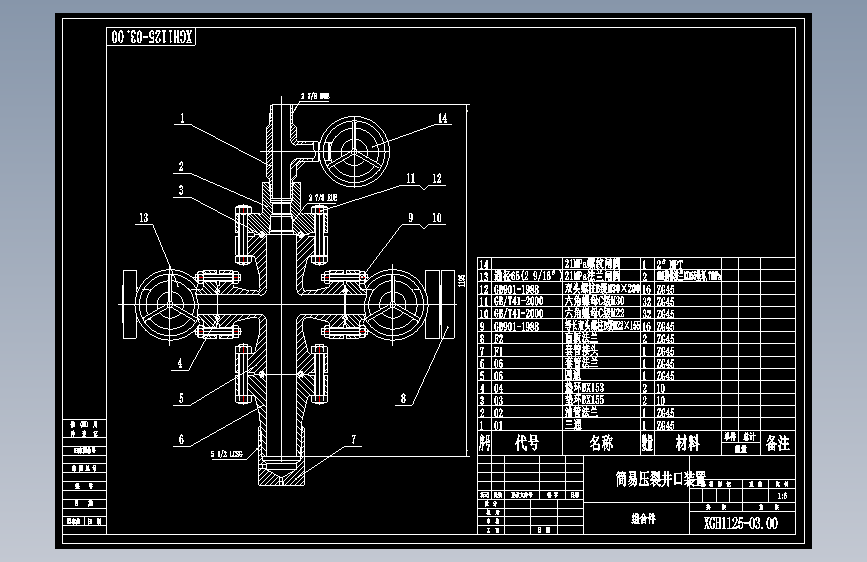
Task: Click material ZG45 in parts list row 1
Action: tap(666, 425)
